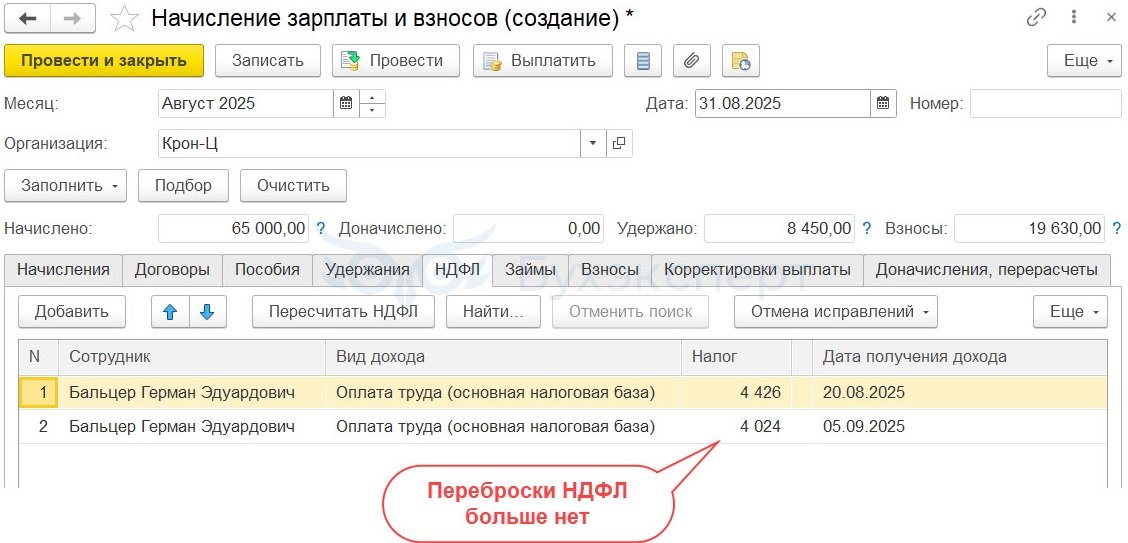Open attached files paperclip icon
Screen dimensions: 1128x543
coord(692,61)
